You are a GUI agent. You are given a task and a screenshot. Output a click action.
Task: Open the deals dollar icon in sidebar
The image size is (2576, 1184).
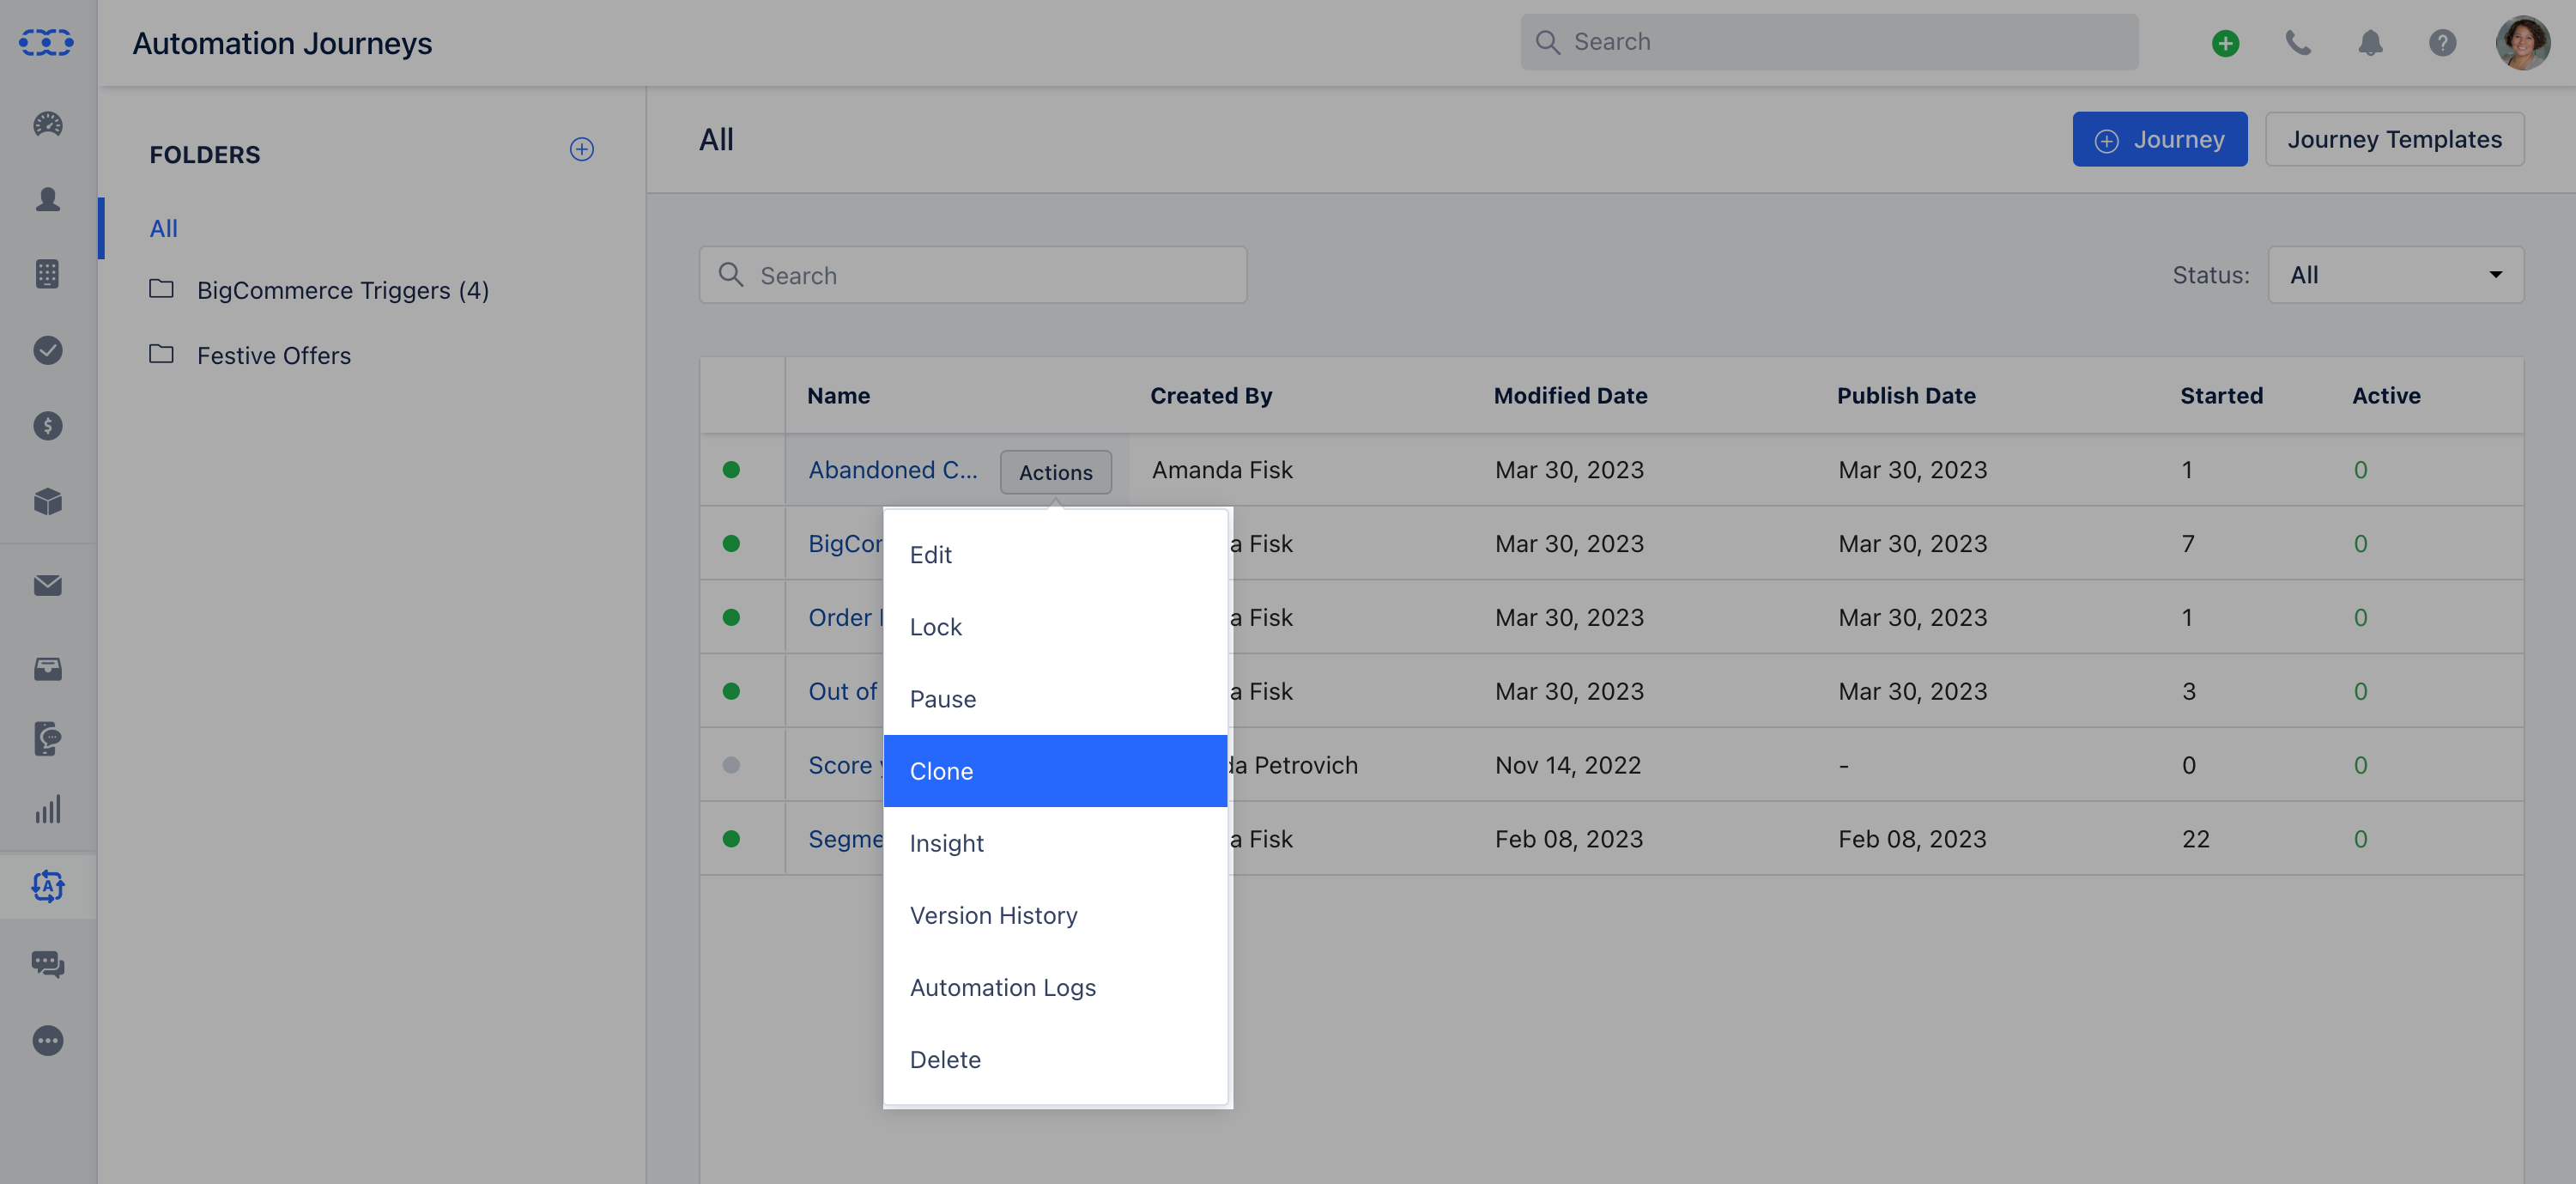(x=47, y=426)
